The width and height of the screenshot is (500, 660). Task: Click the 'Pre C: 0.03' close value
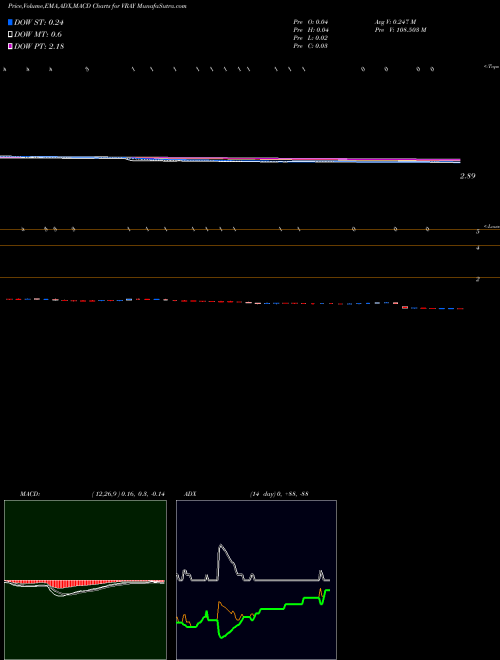coord(311,46)
